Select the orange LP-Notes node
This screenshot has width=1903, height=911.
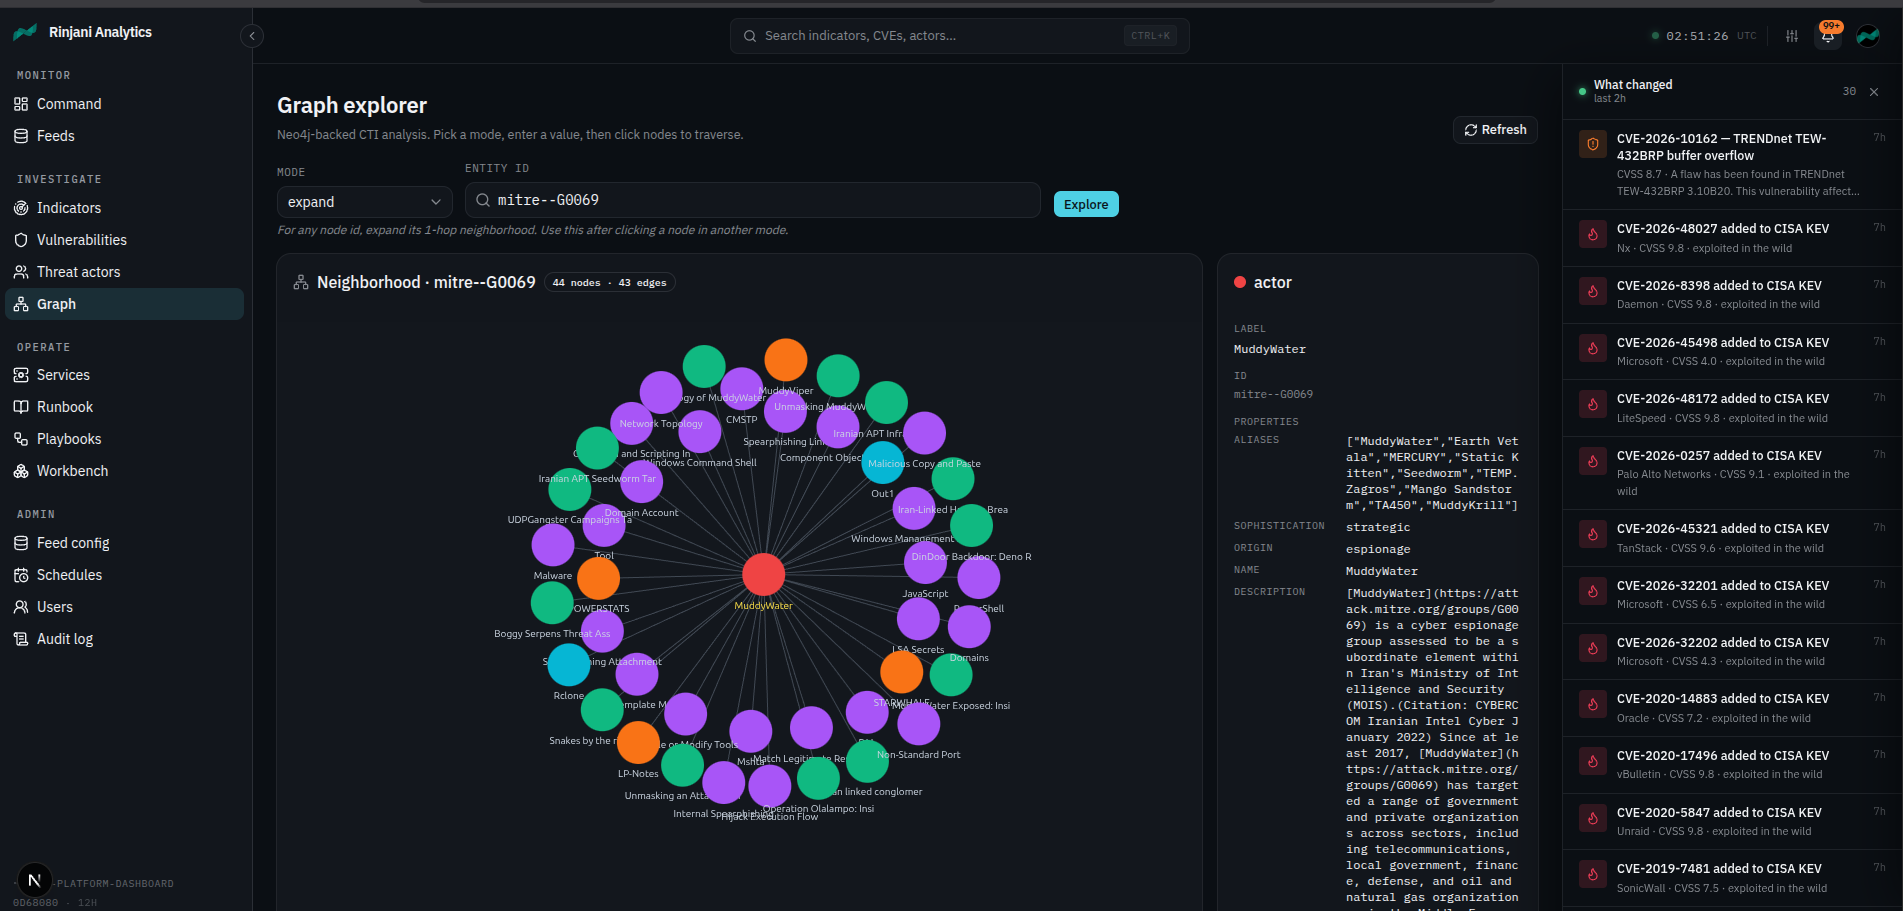tap(638, 743)
